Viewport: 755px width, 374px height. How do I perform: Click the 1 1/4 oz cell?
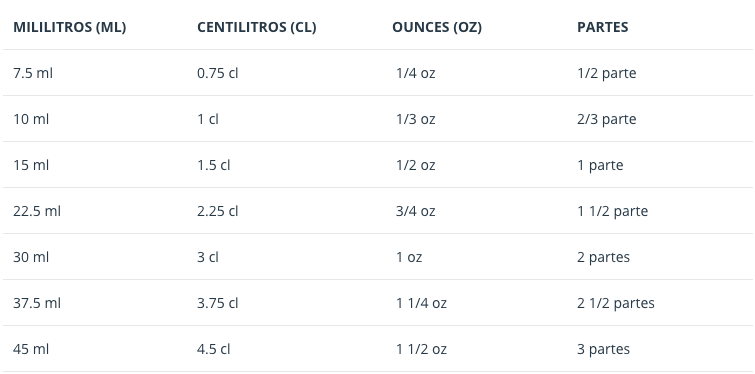pyautogui.click(x=421, y=303)
